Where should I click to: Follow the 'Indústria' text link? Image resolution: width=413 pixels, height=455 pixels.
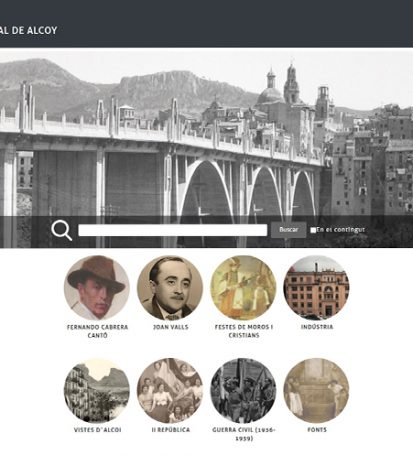tap(317, 327)
